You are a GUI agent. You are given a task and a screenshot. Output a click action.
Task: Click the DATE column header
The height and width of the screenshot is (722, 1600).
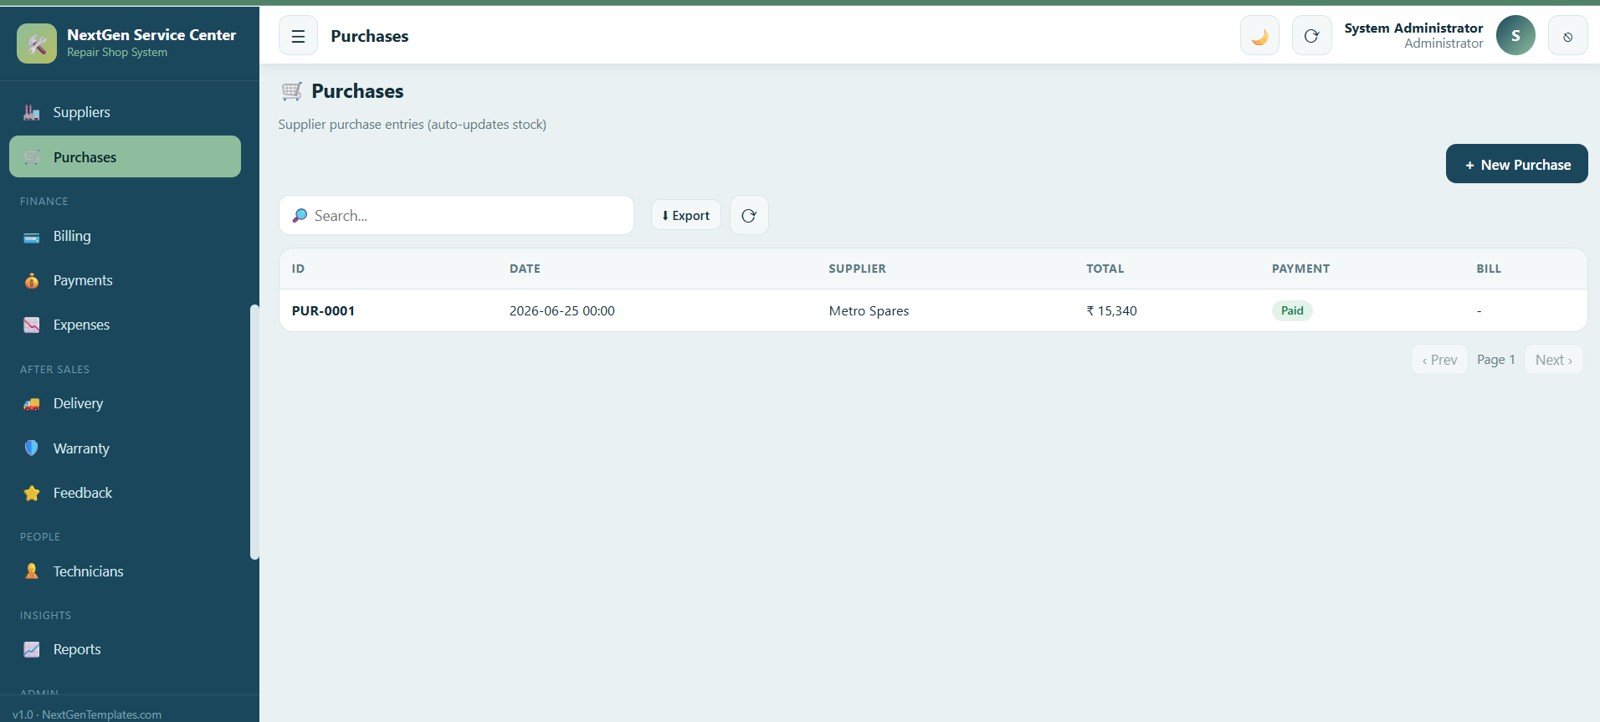click(x=525, y=269)
